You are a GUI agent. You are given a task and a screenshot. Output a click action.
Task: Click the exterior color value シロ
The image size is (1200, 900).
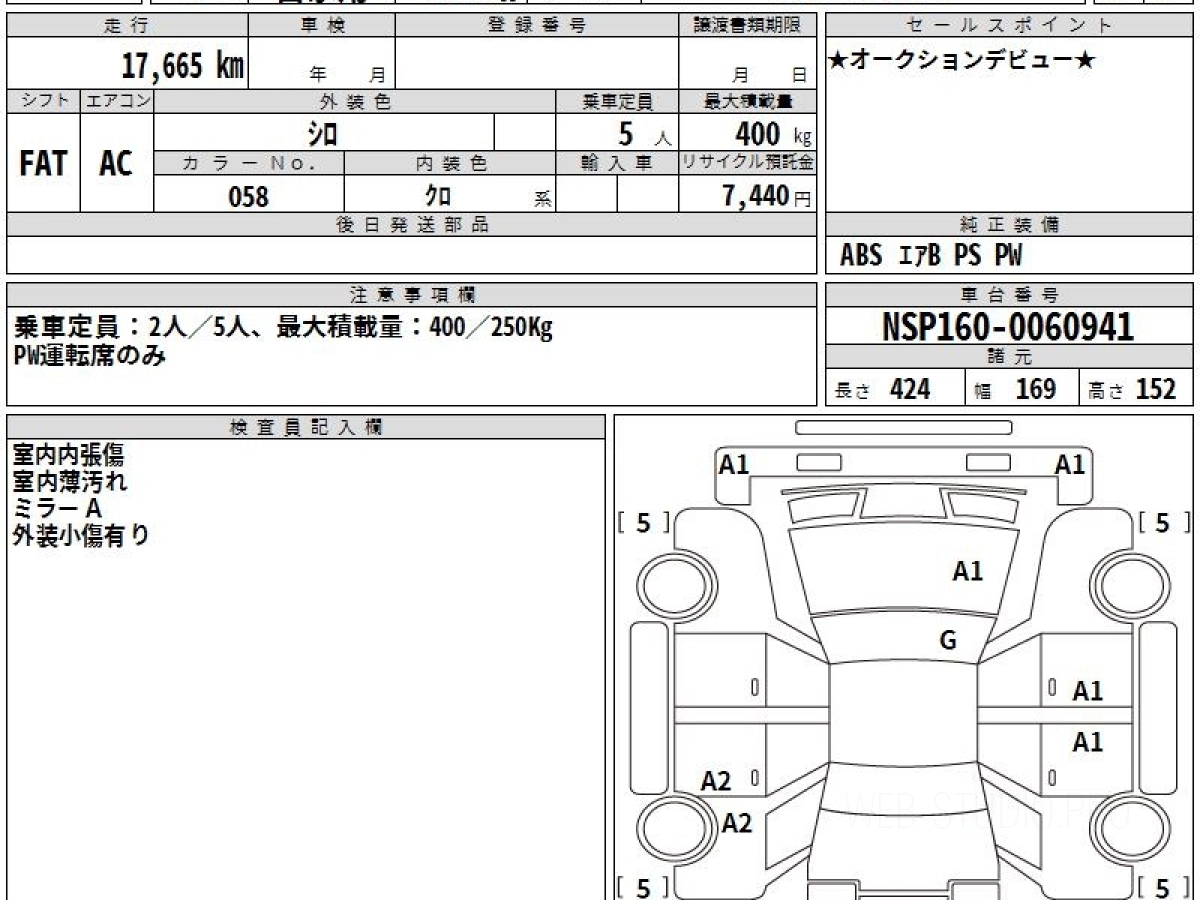click(322, 133)
